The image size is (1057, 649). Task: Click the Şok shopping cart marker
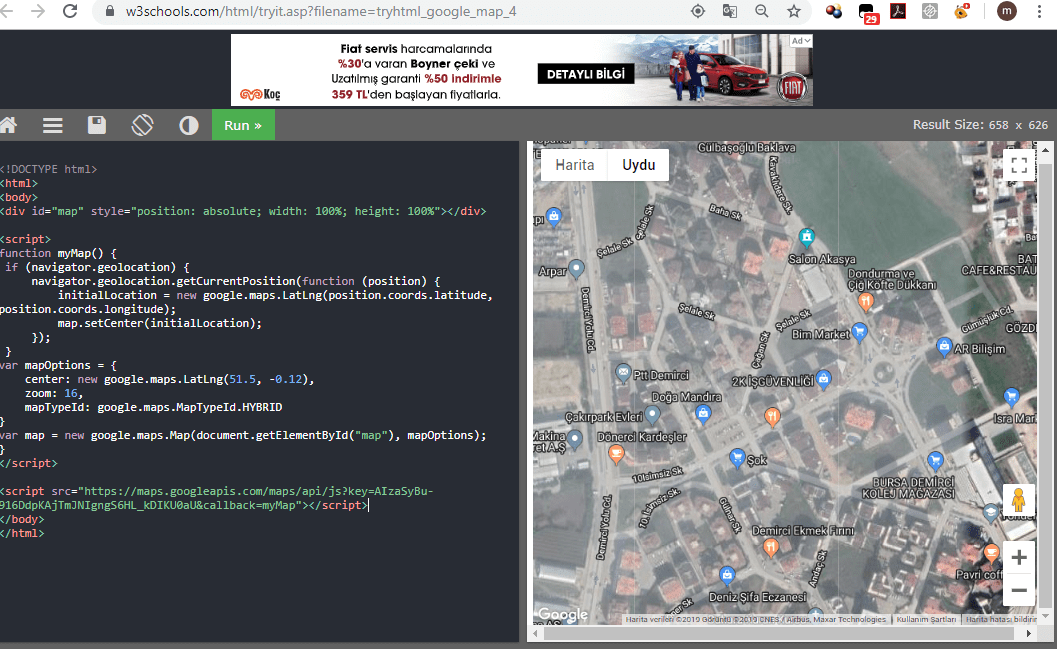coord(737,458)
